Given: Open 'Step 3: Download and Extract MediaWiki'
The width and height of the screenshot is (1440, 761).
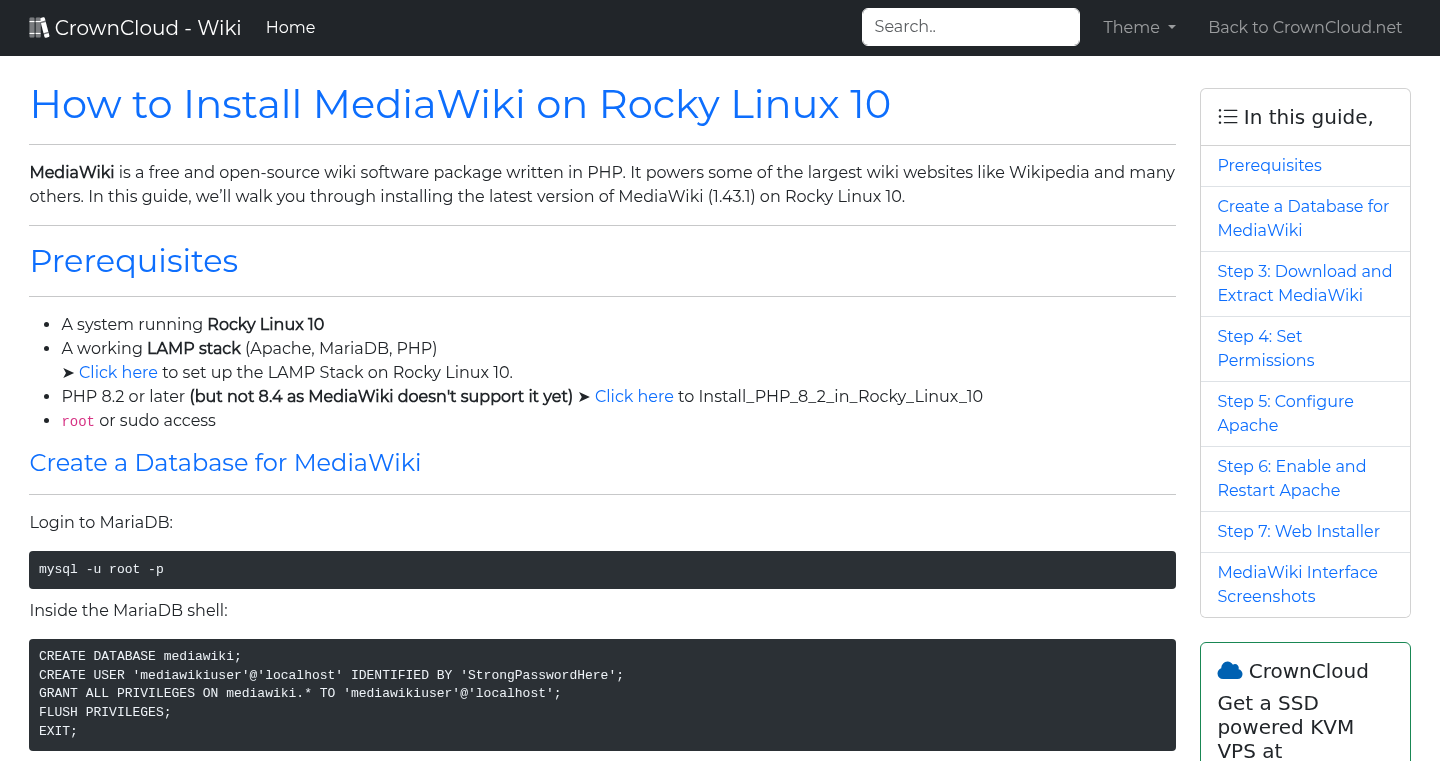Looking at the screenshot, I should [x=1304, y=283].
